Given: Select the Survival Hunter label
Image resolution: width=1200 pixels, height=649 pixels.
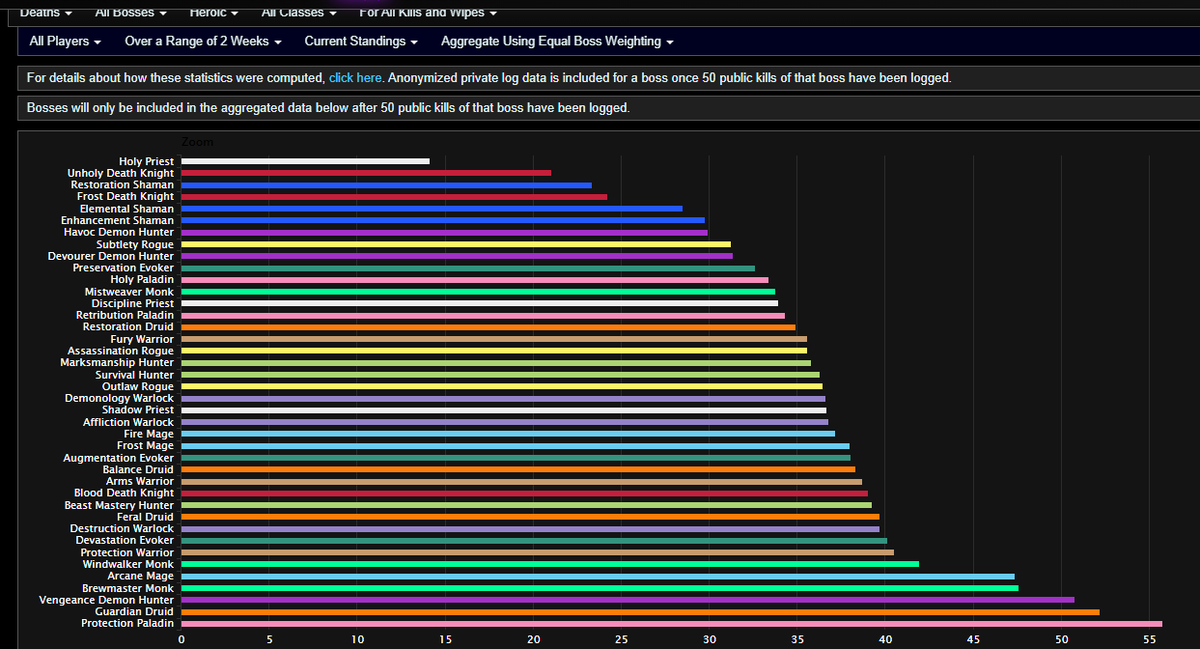Looking at the screenshot, I should click(x=135, y=375).
